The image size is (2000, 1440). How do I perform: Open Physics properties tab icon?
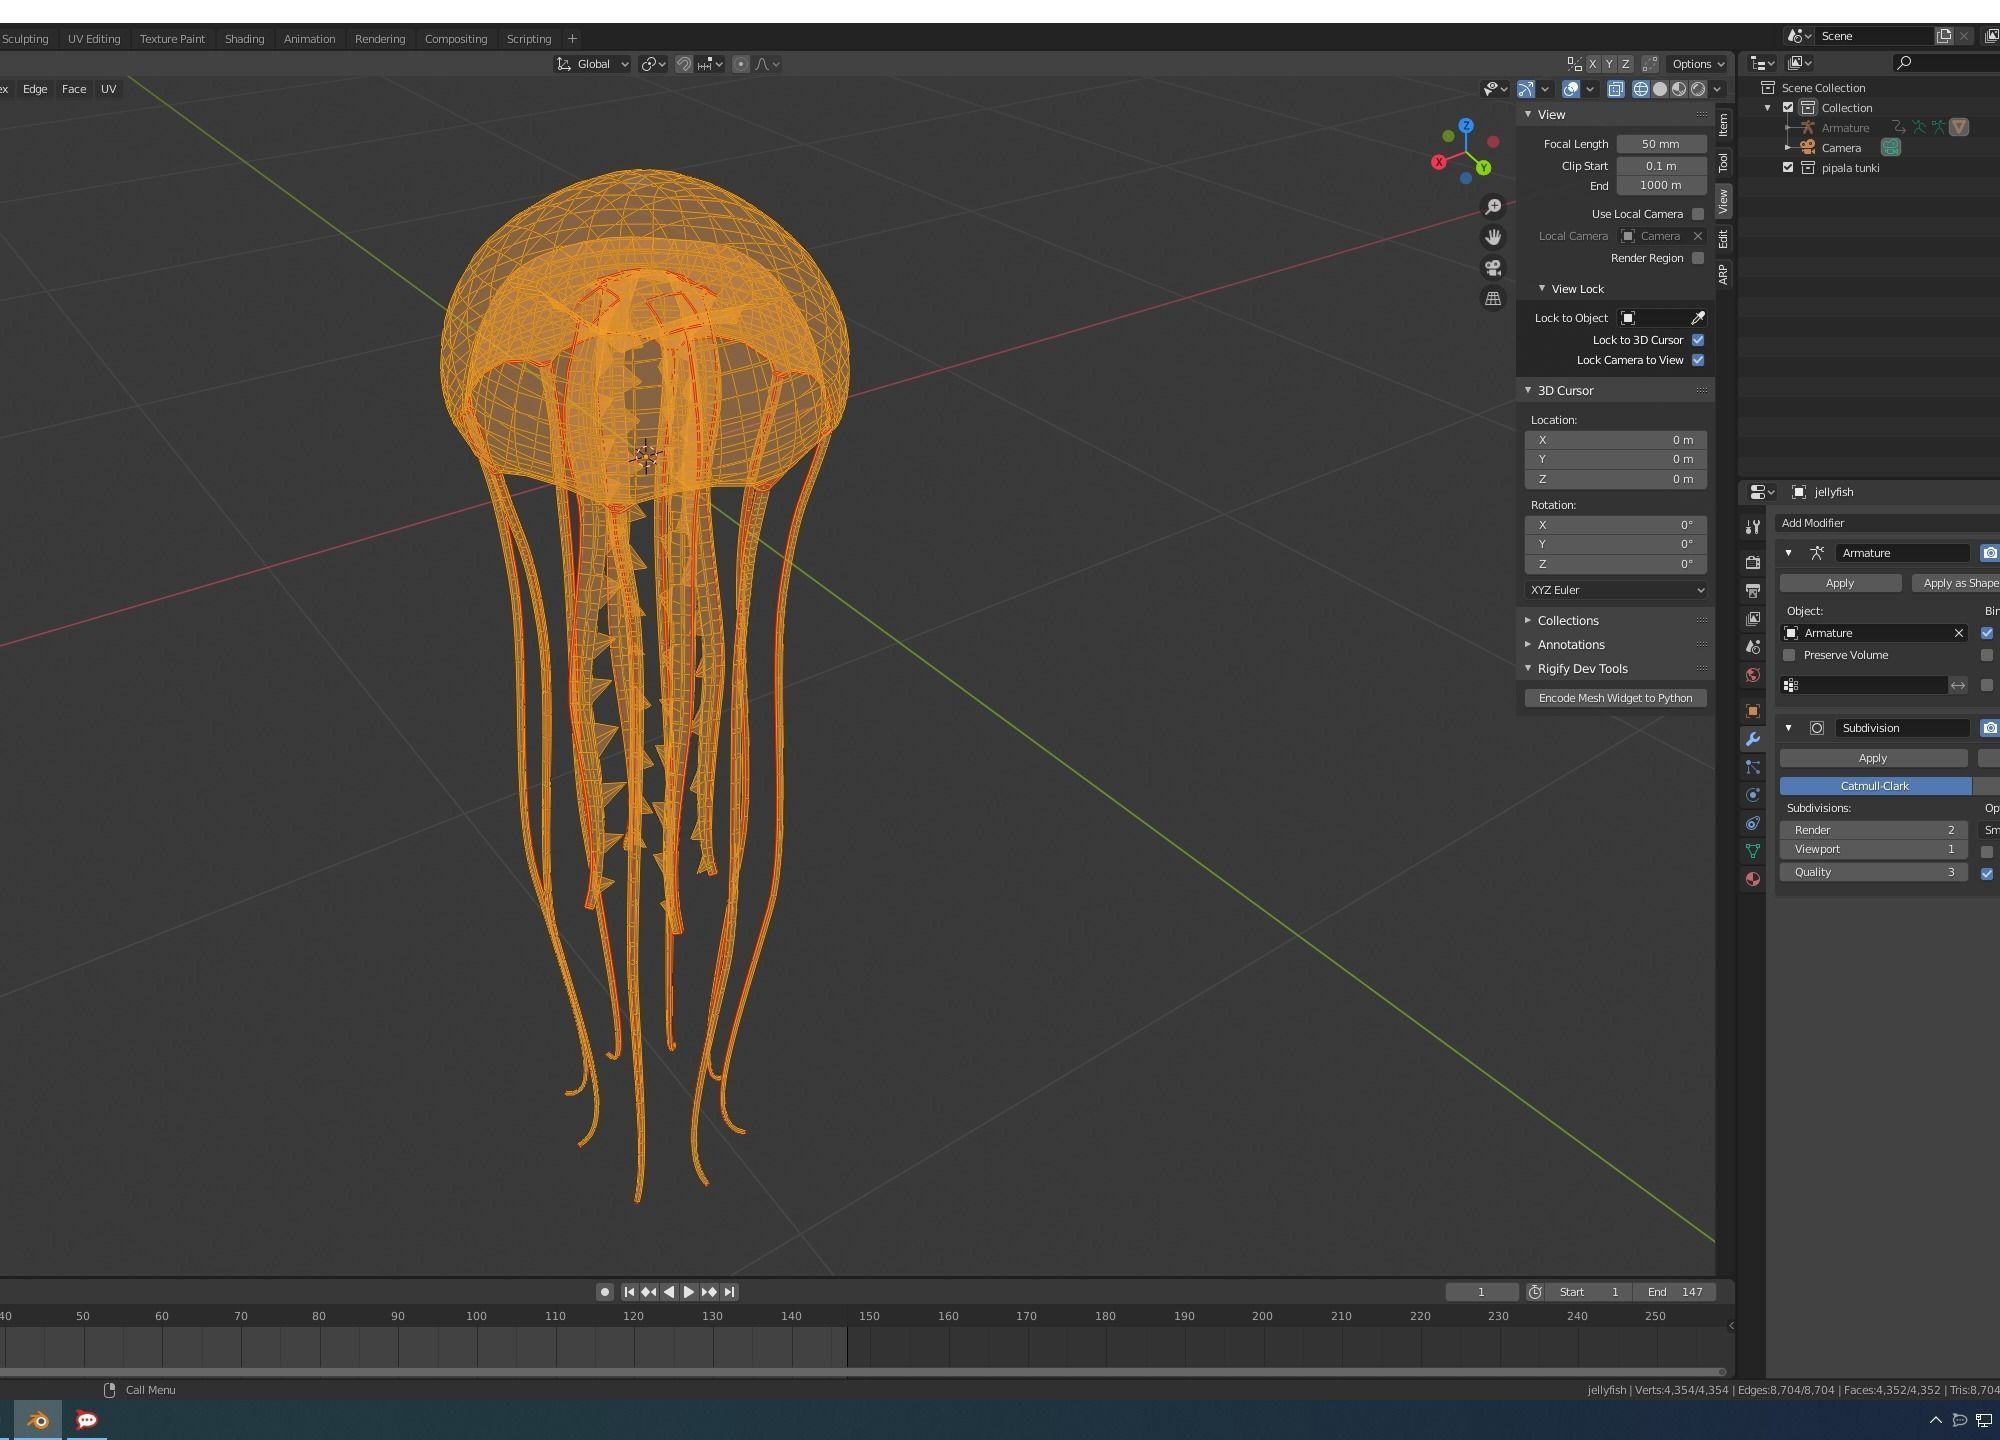[1753, 795]
